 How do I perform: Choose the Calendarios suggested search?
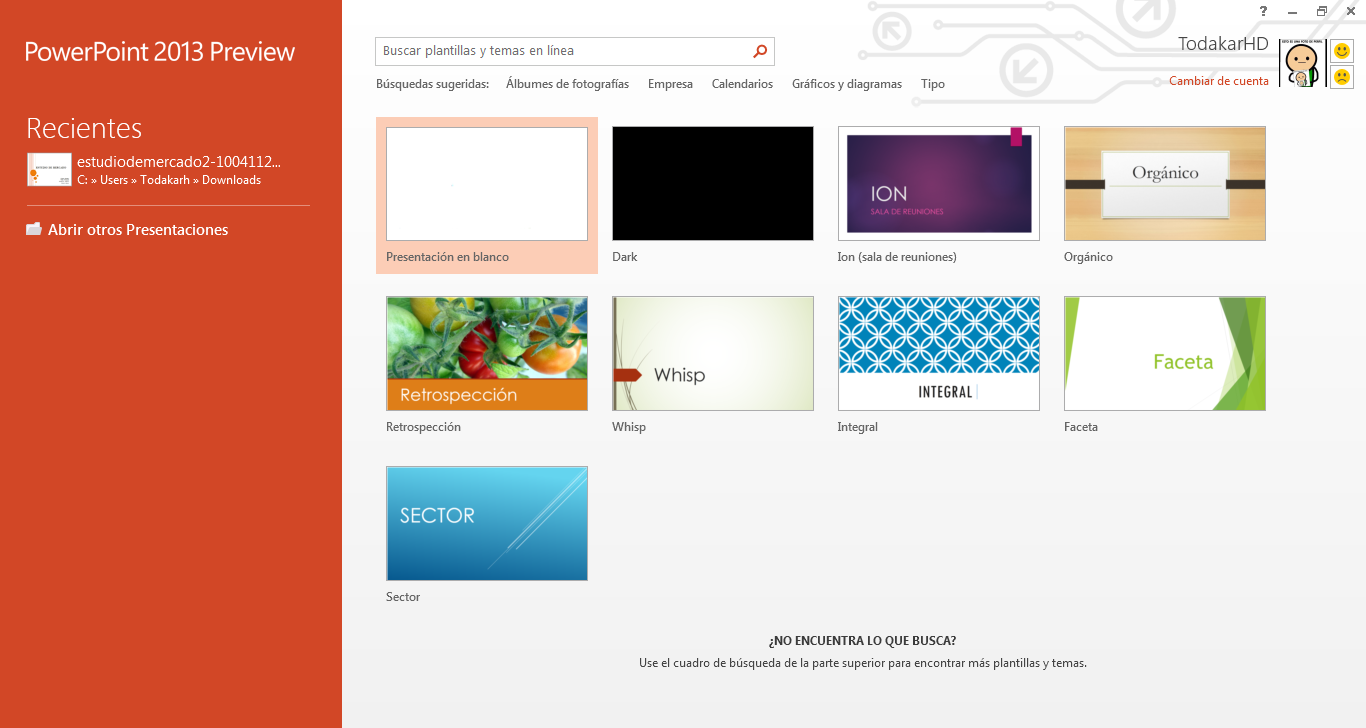[742, 84]
